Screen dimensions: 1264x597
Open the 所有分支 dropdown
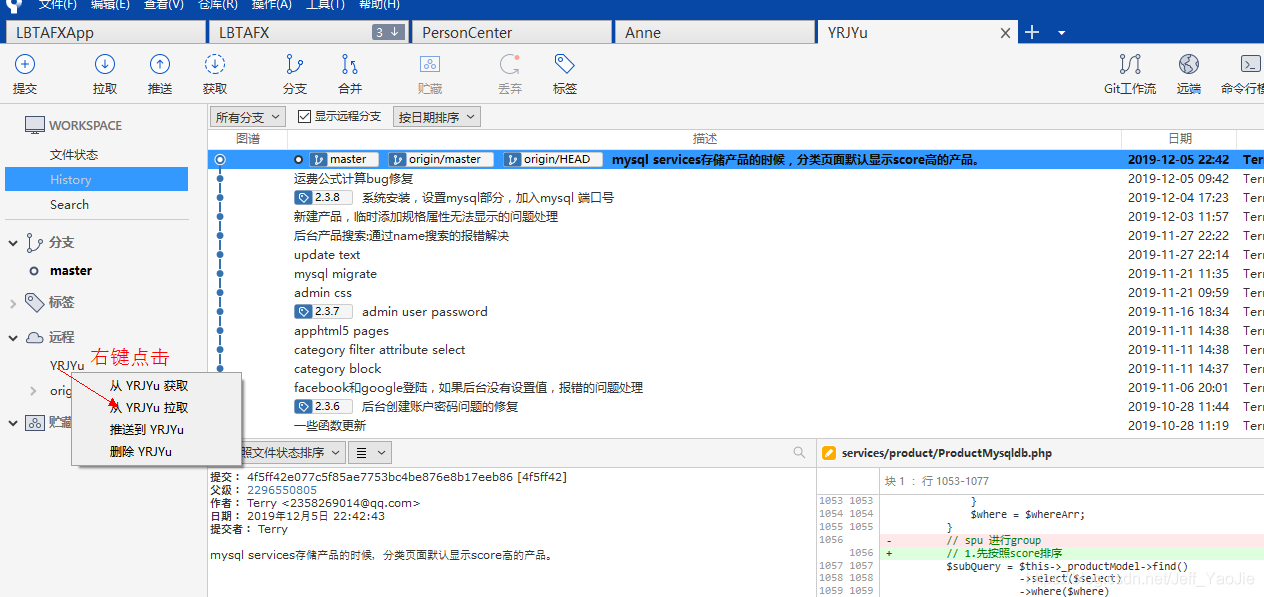click(247, 115)
